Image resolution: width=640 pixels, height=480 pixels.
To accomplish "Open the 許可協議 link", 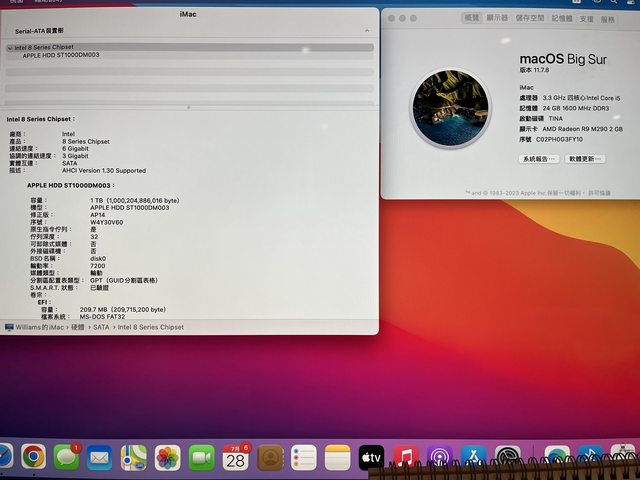I will pos(599,193).
